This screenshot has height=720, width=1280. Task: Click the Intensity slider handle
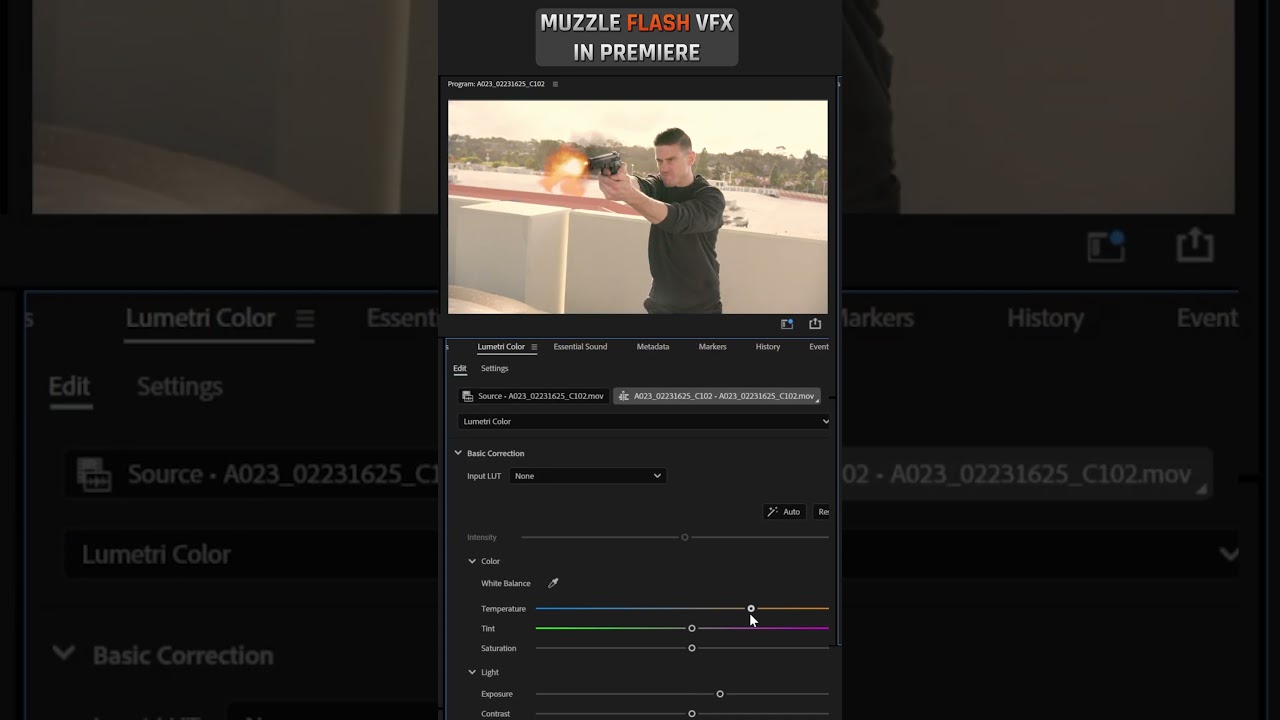coord(685,537)
